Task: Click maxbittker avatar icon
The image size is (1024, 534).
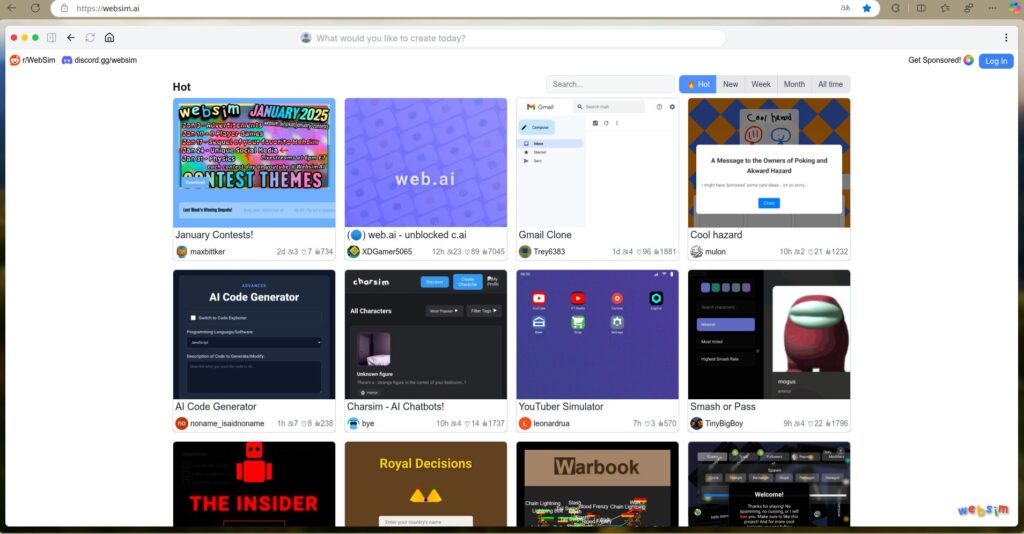Action: click(x=182, y=252)
